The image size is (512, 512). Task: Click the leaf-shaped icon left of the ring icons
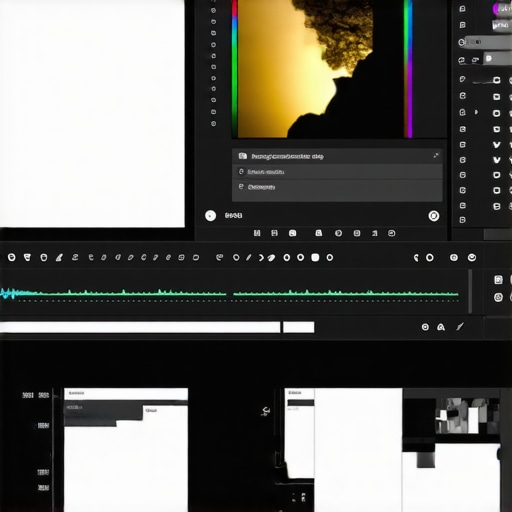coord(271,258)
